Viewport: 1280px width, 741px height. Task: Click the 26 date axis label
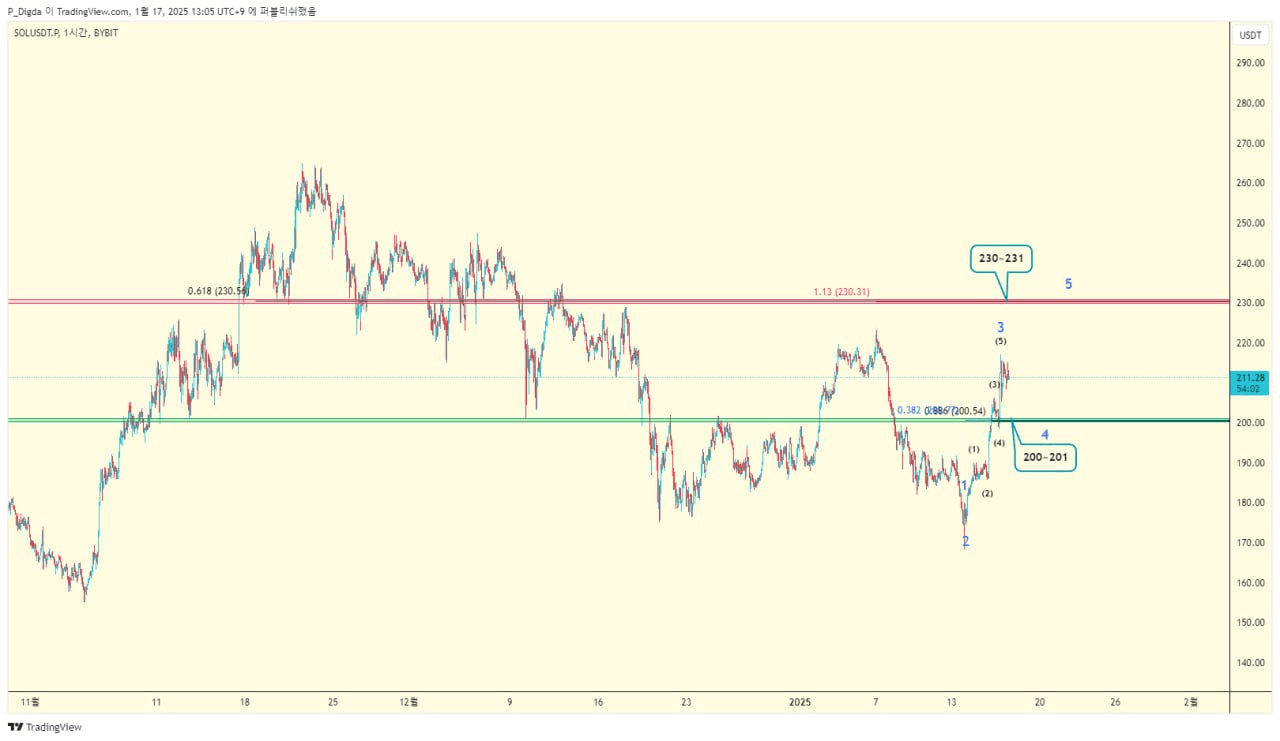(1116, 702)
